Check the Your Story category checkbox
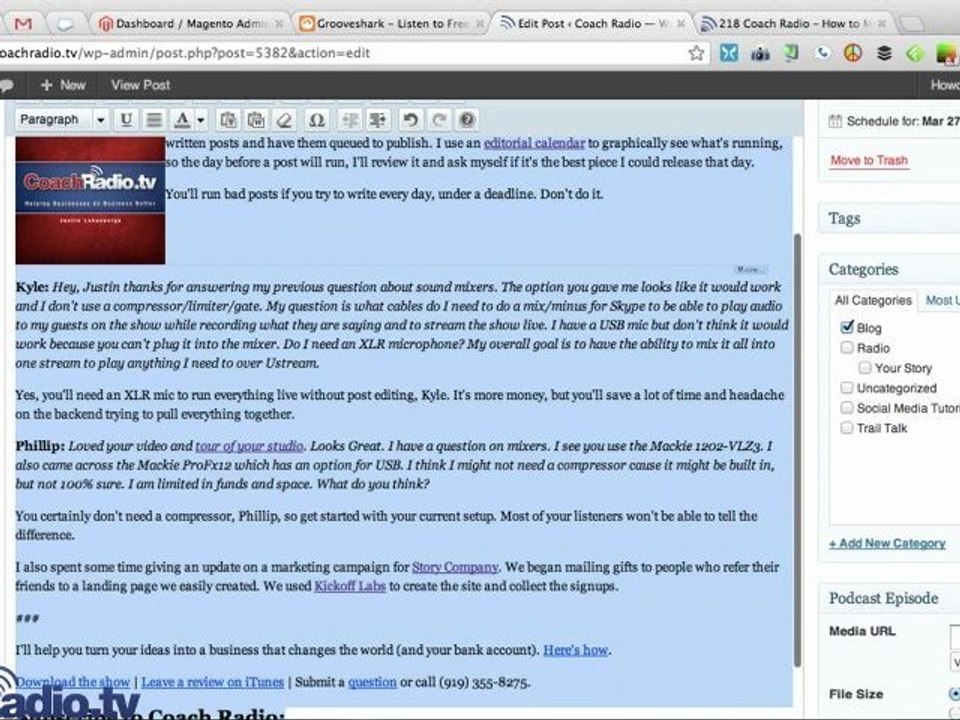Screen dimensions: 960x720 click(x=864, y=367)
